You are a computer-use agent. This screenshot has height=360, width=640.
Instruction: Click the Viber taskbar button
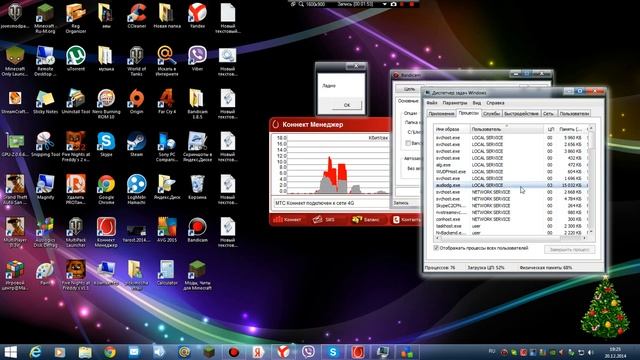308,352
